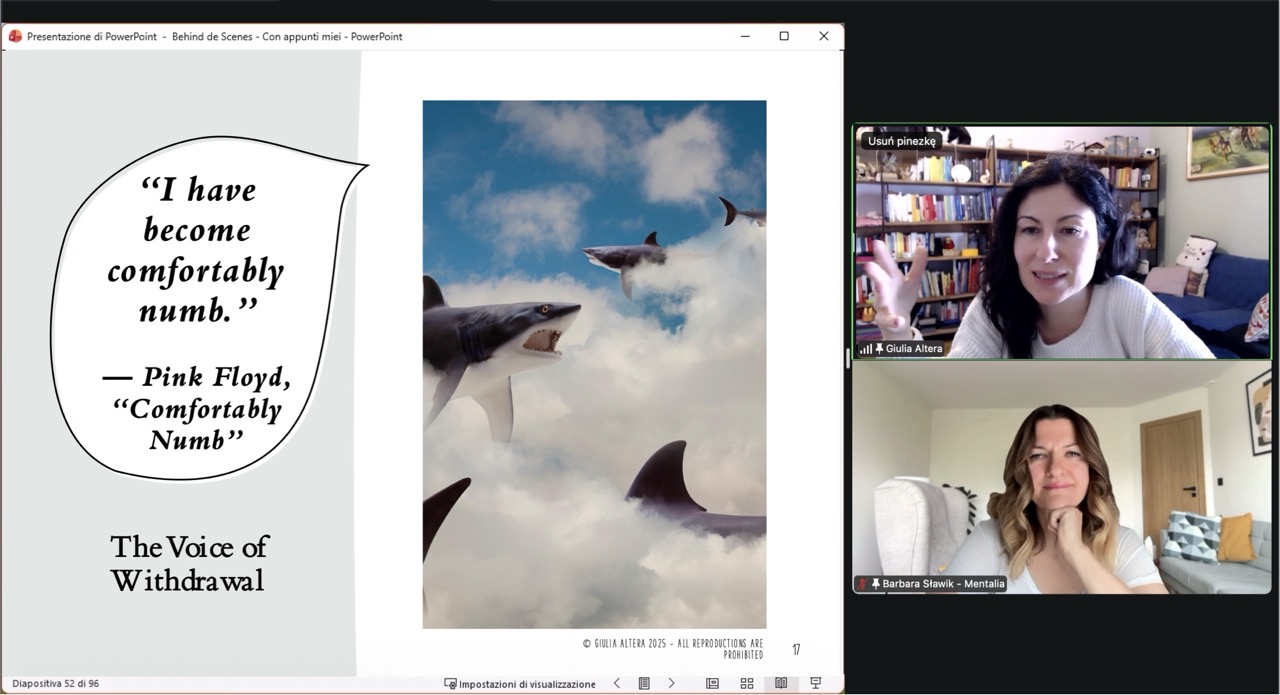This screenshot has width=1280, height=695.
Task: Select the Reading view icon
Action: click(781, 683)
